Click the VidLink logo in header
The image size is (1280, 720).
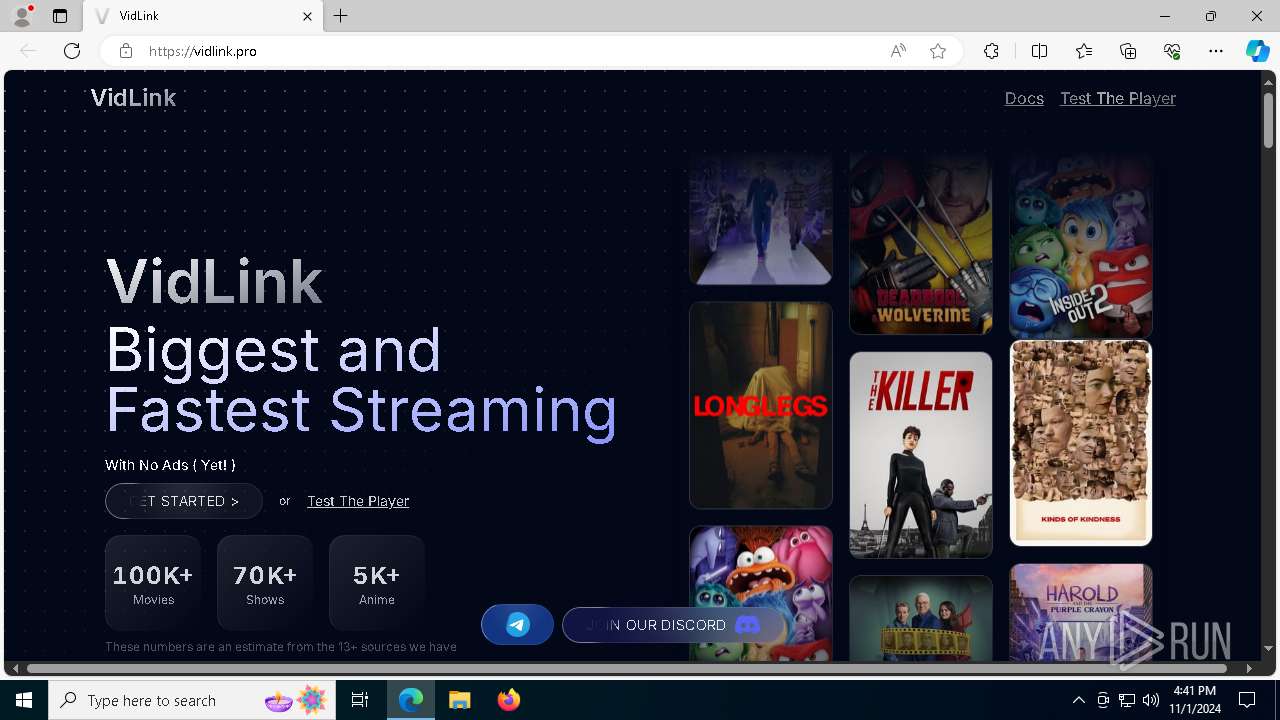[133, 98]
